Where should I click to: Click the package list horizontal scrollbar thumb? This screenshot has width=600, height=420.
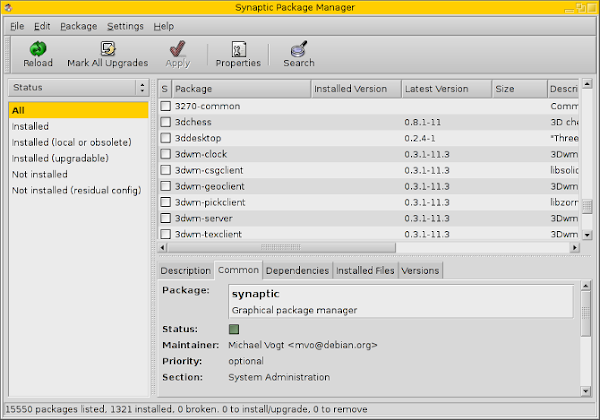pyautogui.click(x=281, y=247)
